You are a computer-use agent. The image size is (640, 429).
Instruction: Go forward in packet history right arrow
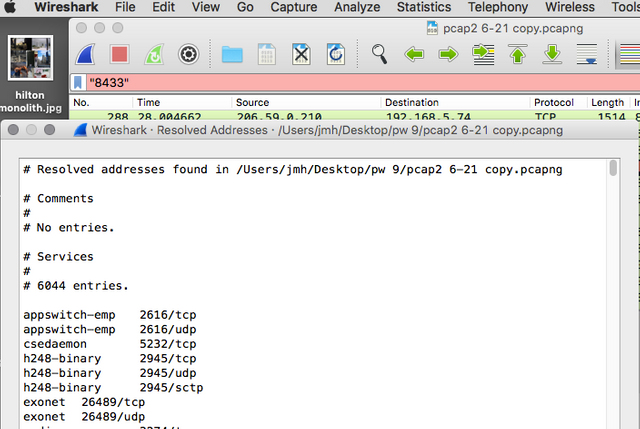448,54
